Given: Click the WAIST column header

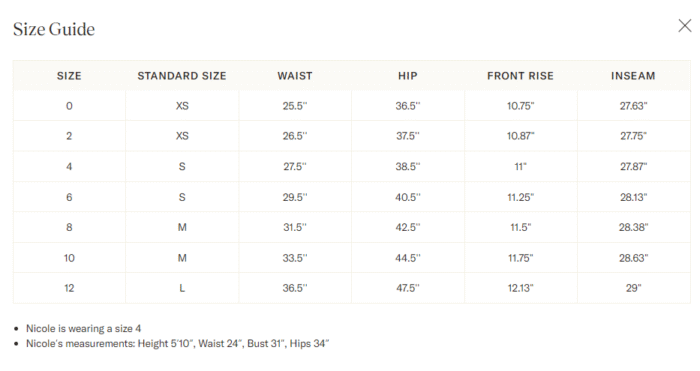Looking at the screenshot, I should pos(295,76).
